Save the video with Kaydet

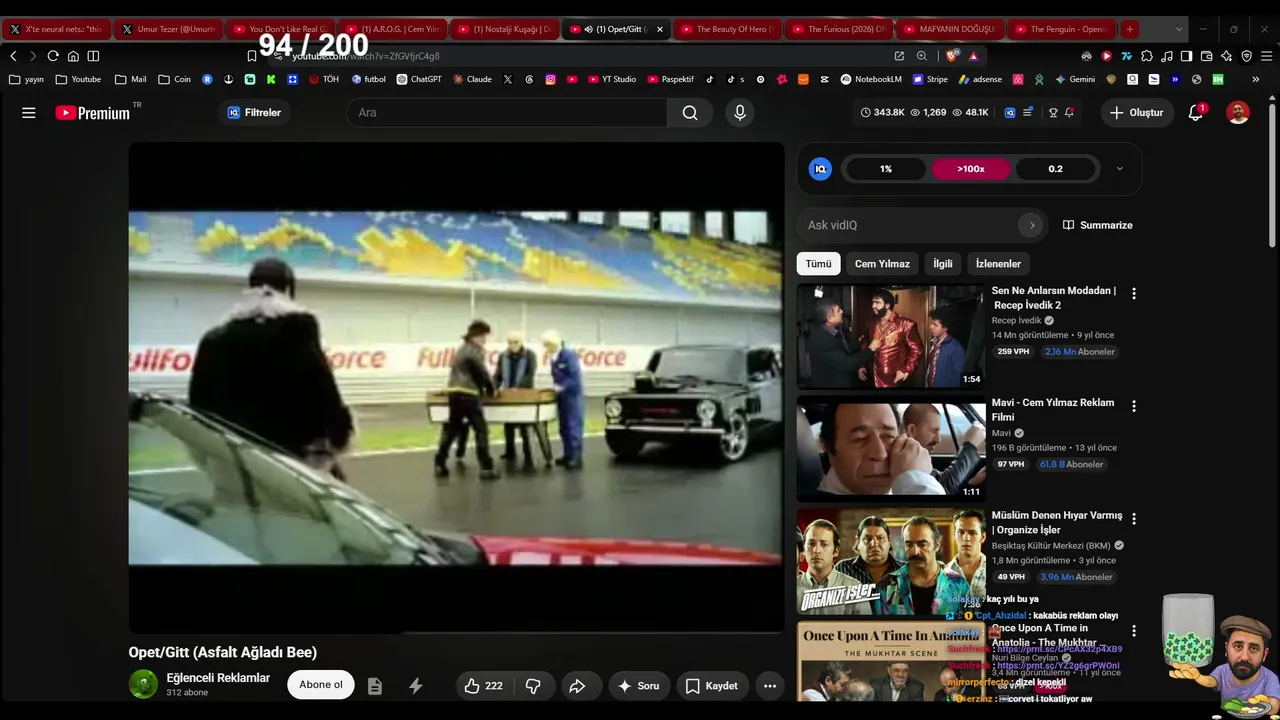tap(712, 686)
